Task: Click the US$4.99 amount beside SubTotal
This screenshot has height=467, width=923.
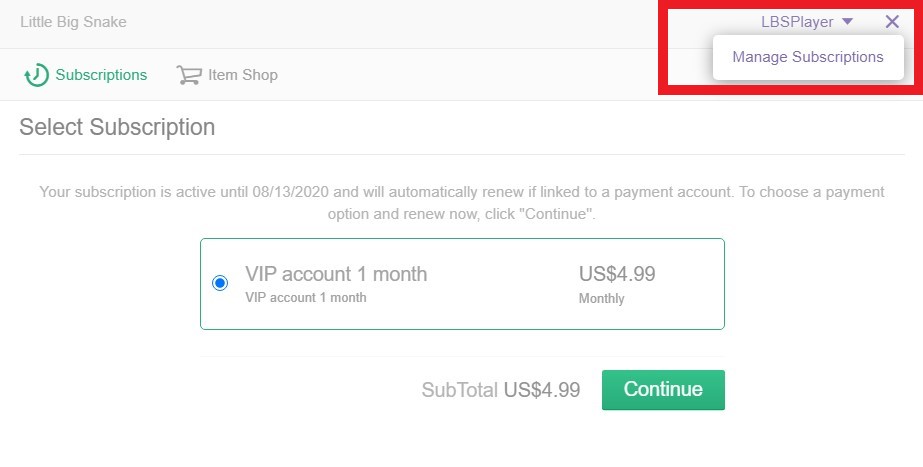Action: point(542,390)
